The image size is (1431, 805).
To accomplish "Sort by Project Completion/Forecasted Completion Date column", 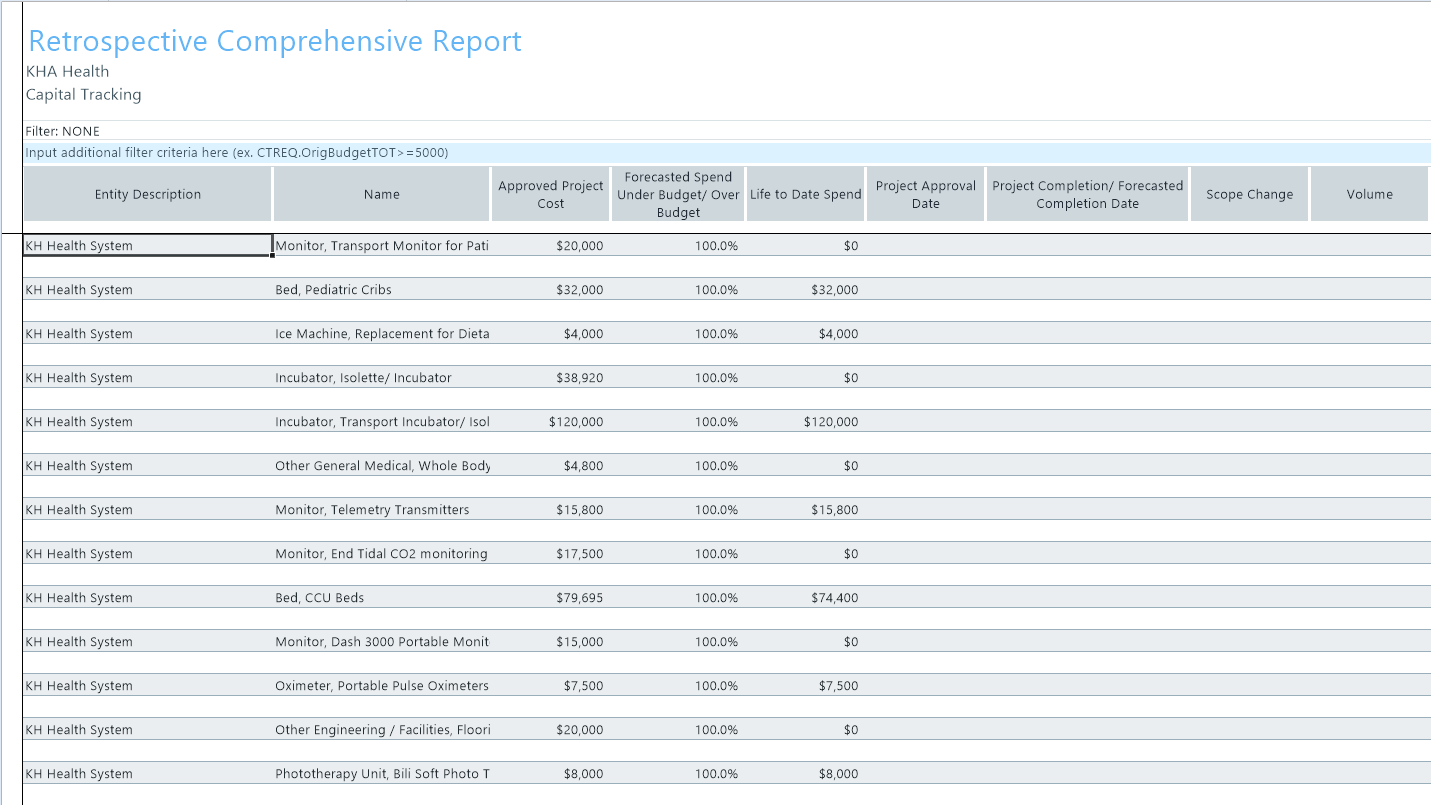I will 1087,193.
